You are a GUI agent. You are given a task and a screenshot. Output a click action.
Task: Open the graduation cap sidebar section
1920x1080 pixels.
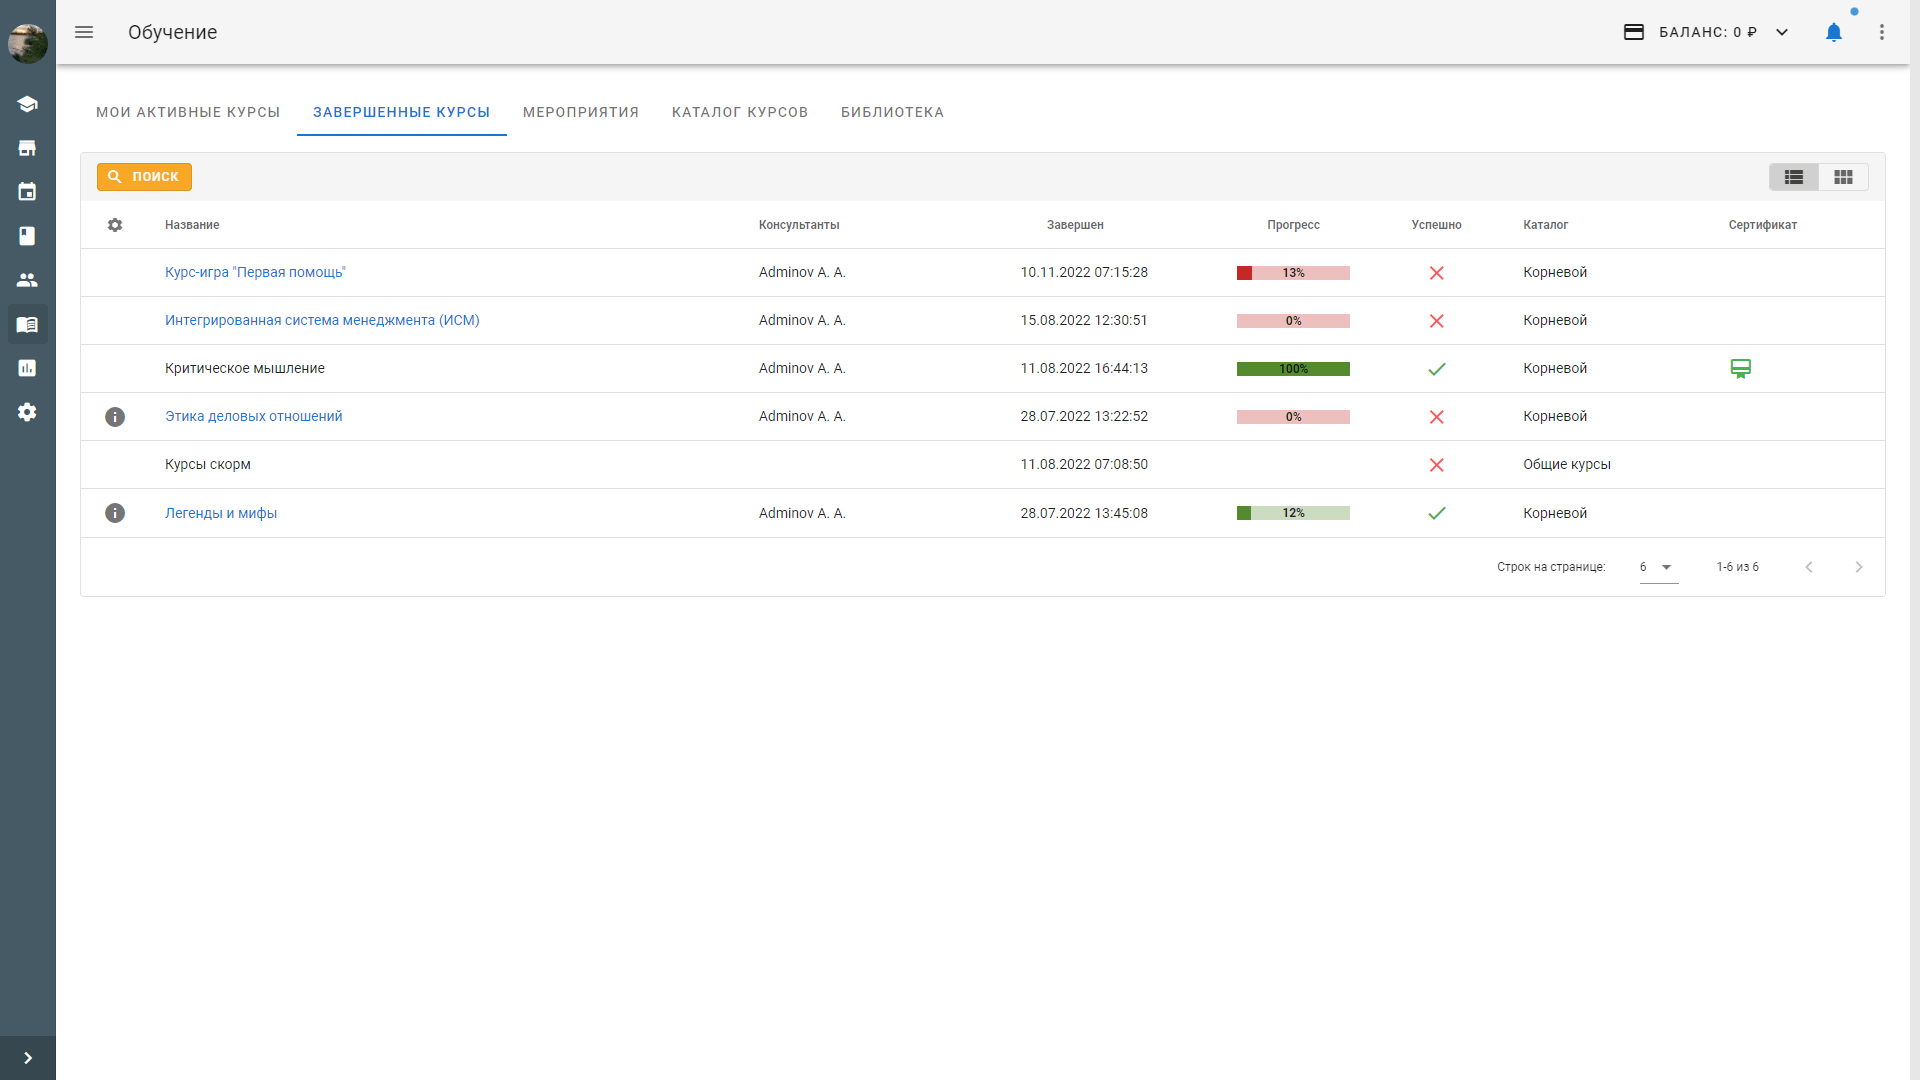point(27,104)
